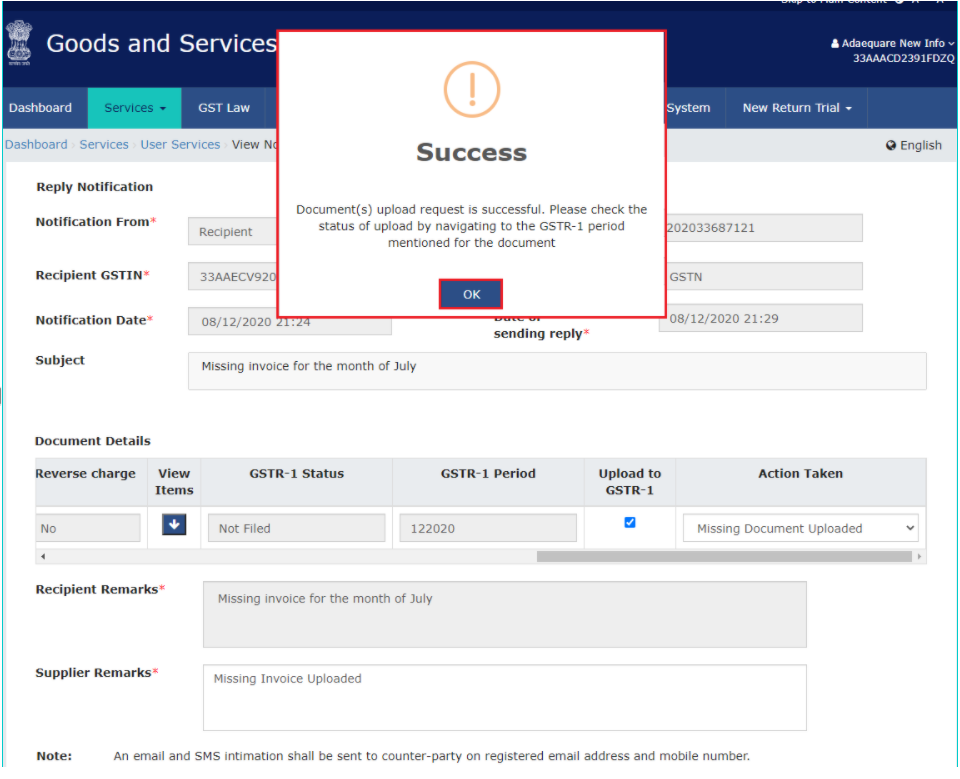Click the Subject field
This screenshot has height=779, width=960.
tap(557, 371)
